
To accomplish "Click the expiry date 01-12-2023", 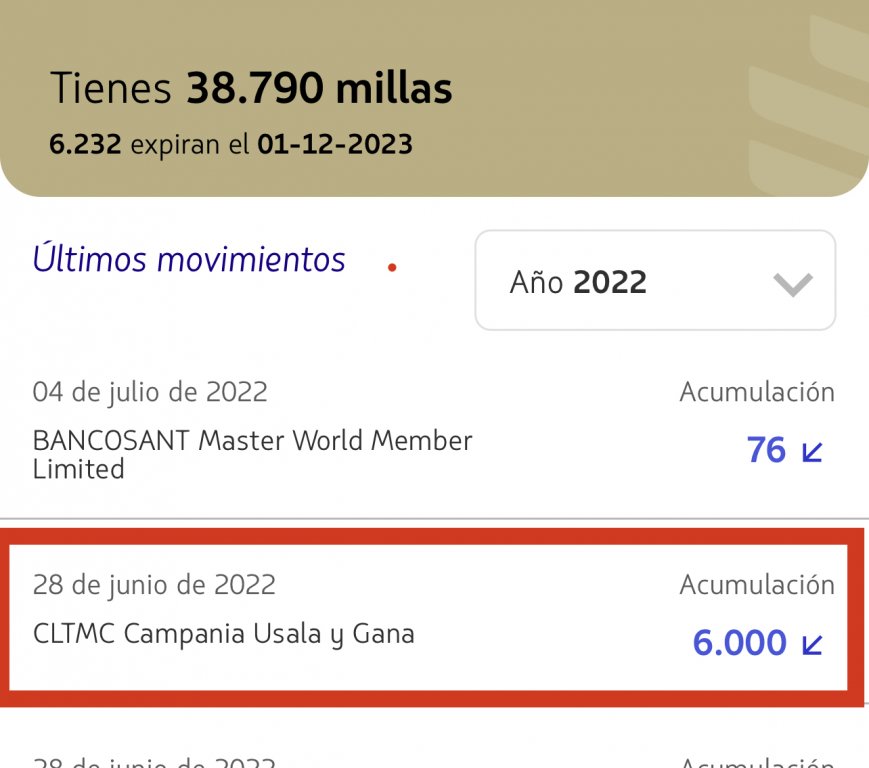I will click(334, 145).
